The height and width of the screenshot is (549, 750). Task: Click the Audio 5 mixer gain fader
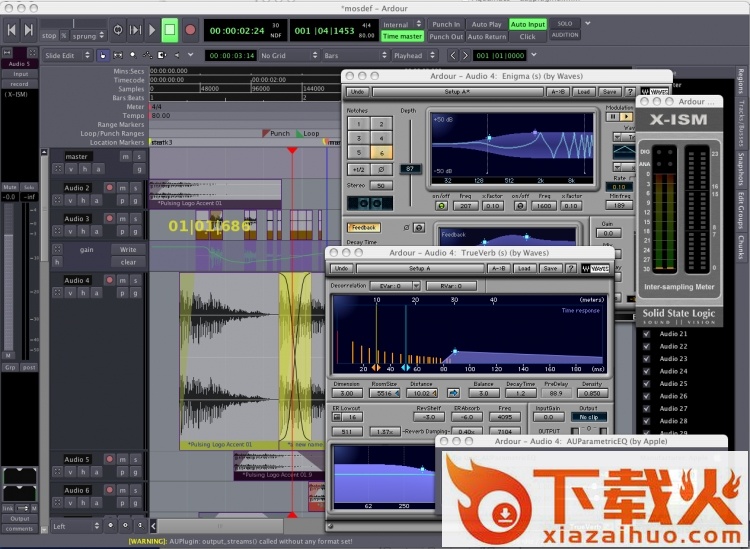[9, 277]
